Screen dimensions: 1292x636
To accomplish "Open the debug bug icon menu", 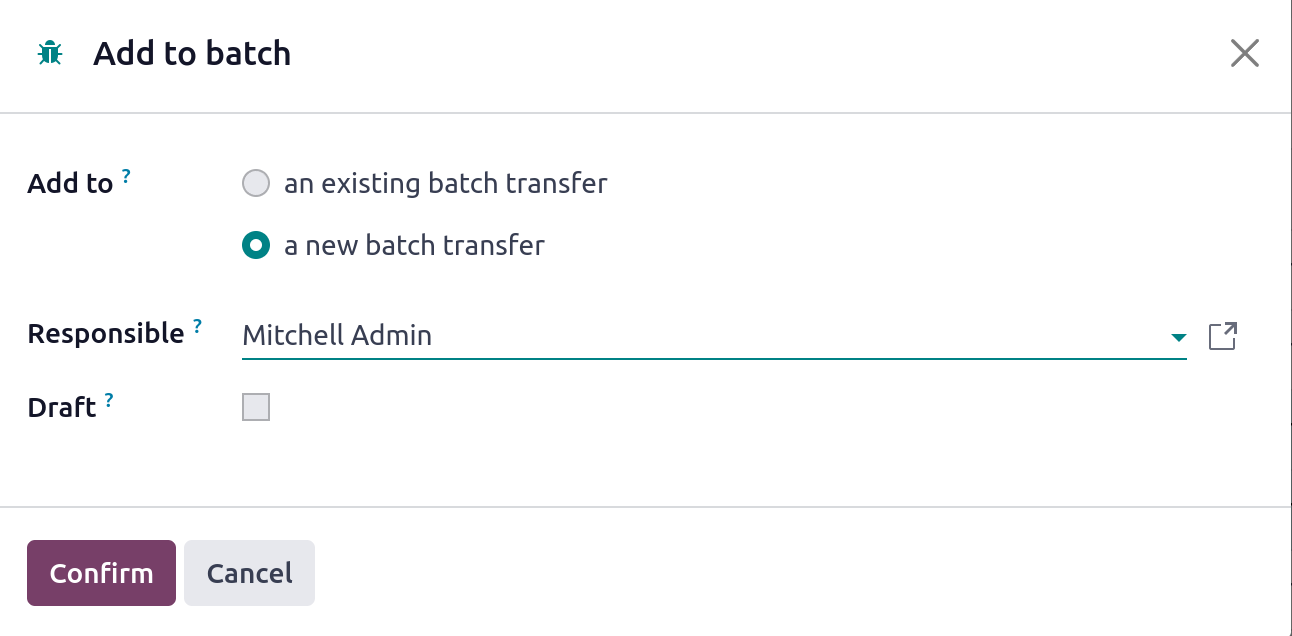I will (49, 53).
